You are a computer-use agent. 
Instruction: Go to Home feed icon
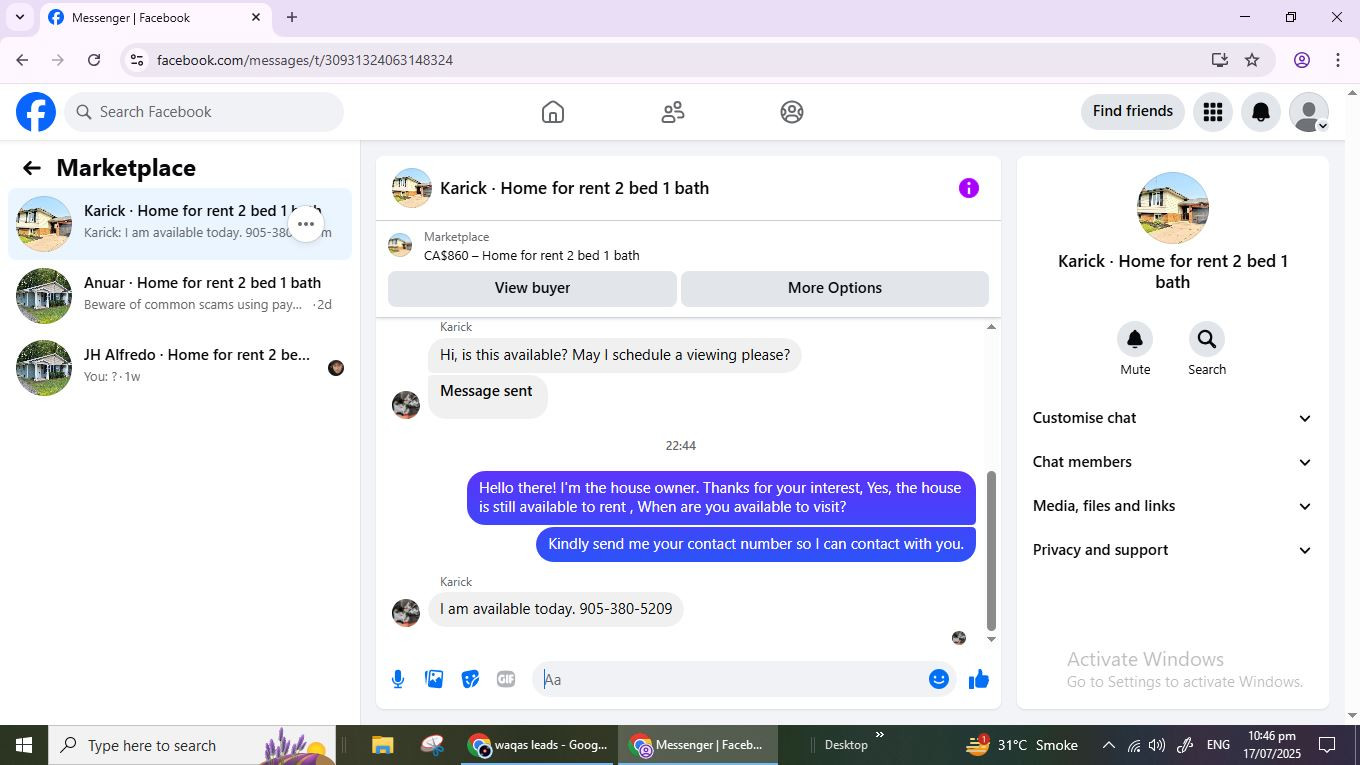point(553,112)
